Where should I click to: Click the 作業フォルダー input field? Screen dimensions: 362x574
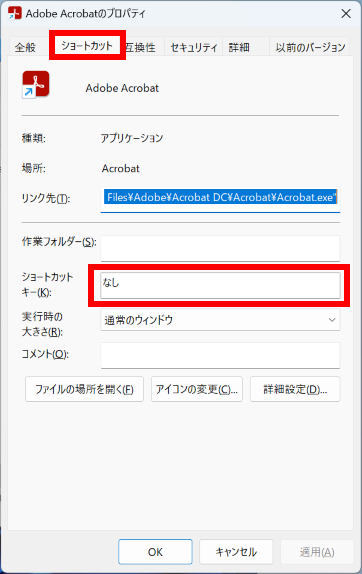click(220, 248)
